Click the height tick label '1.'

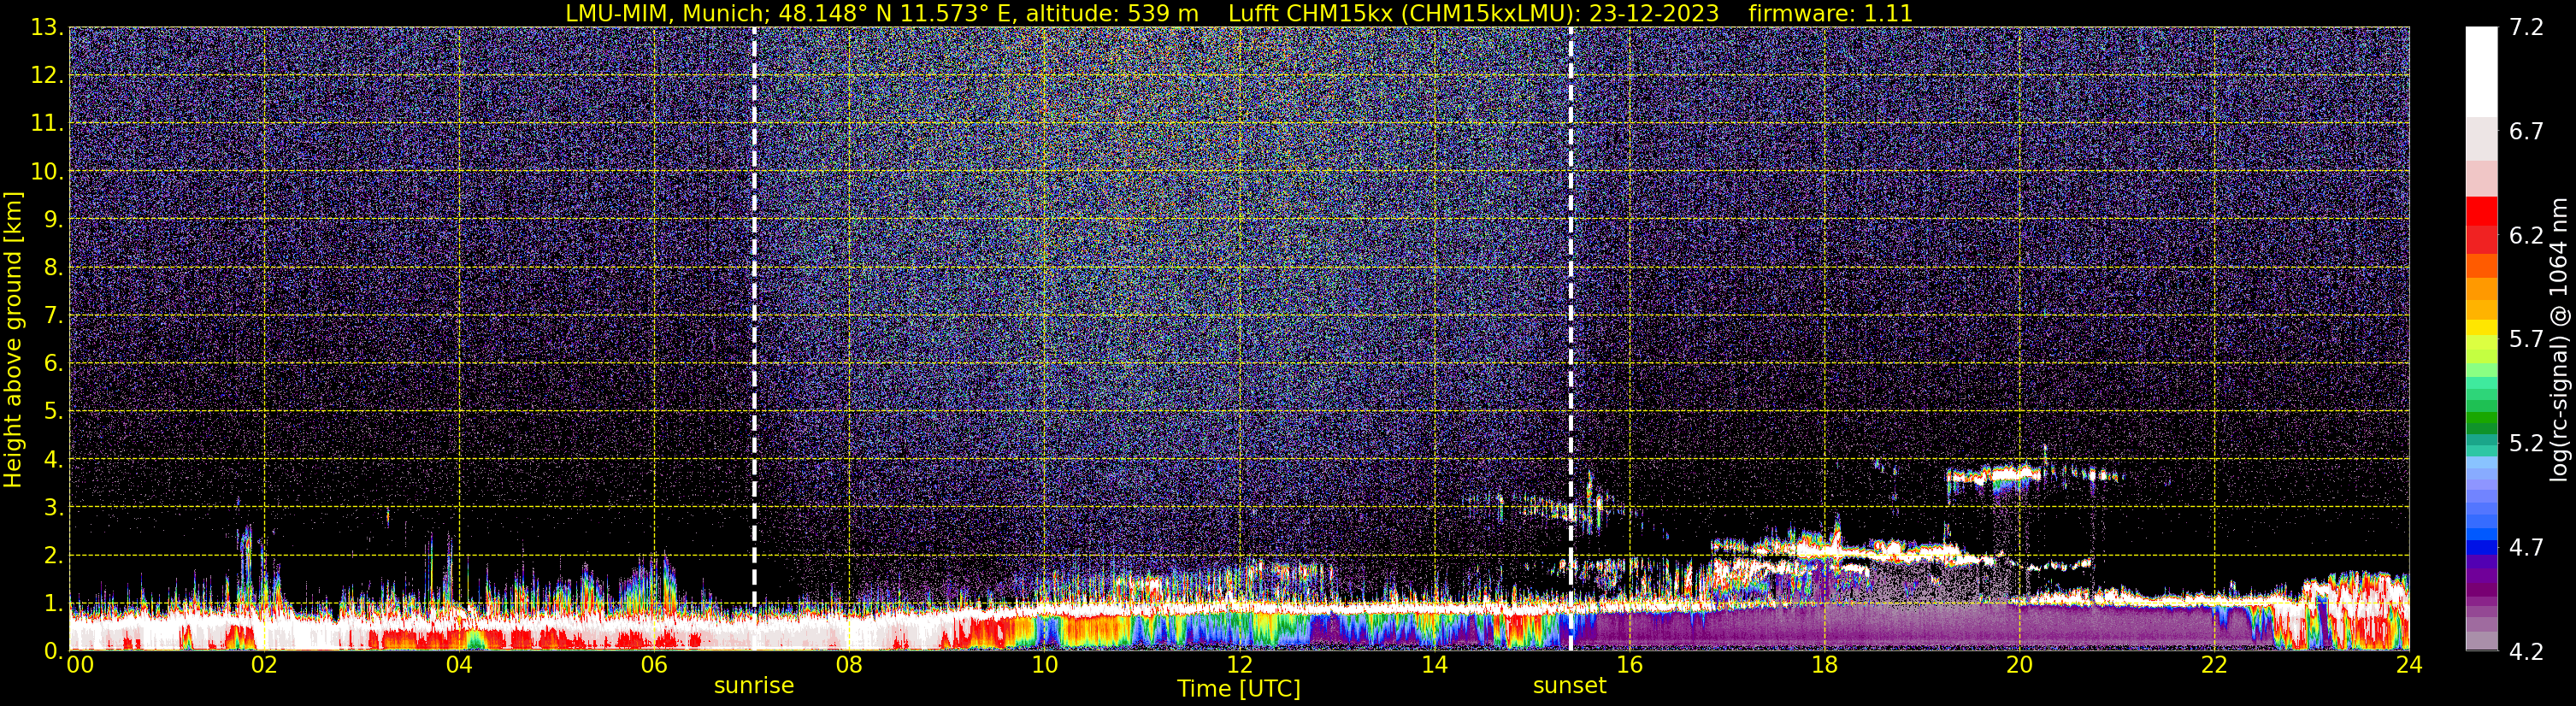[x=53, y=604]
